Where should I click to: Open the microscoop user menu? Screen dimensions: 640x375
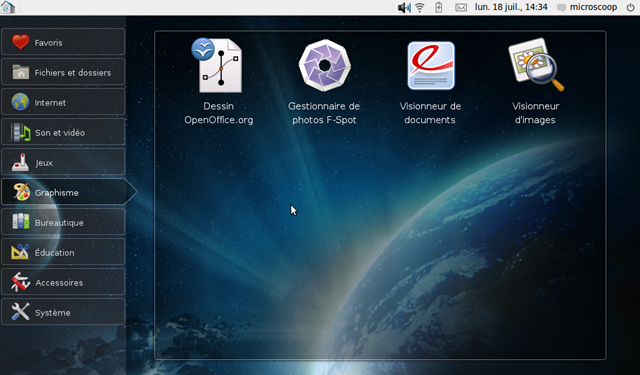(587, 7)
